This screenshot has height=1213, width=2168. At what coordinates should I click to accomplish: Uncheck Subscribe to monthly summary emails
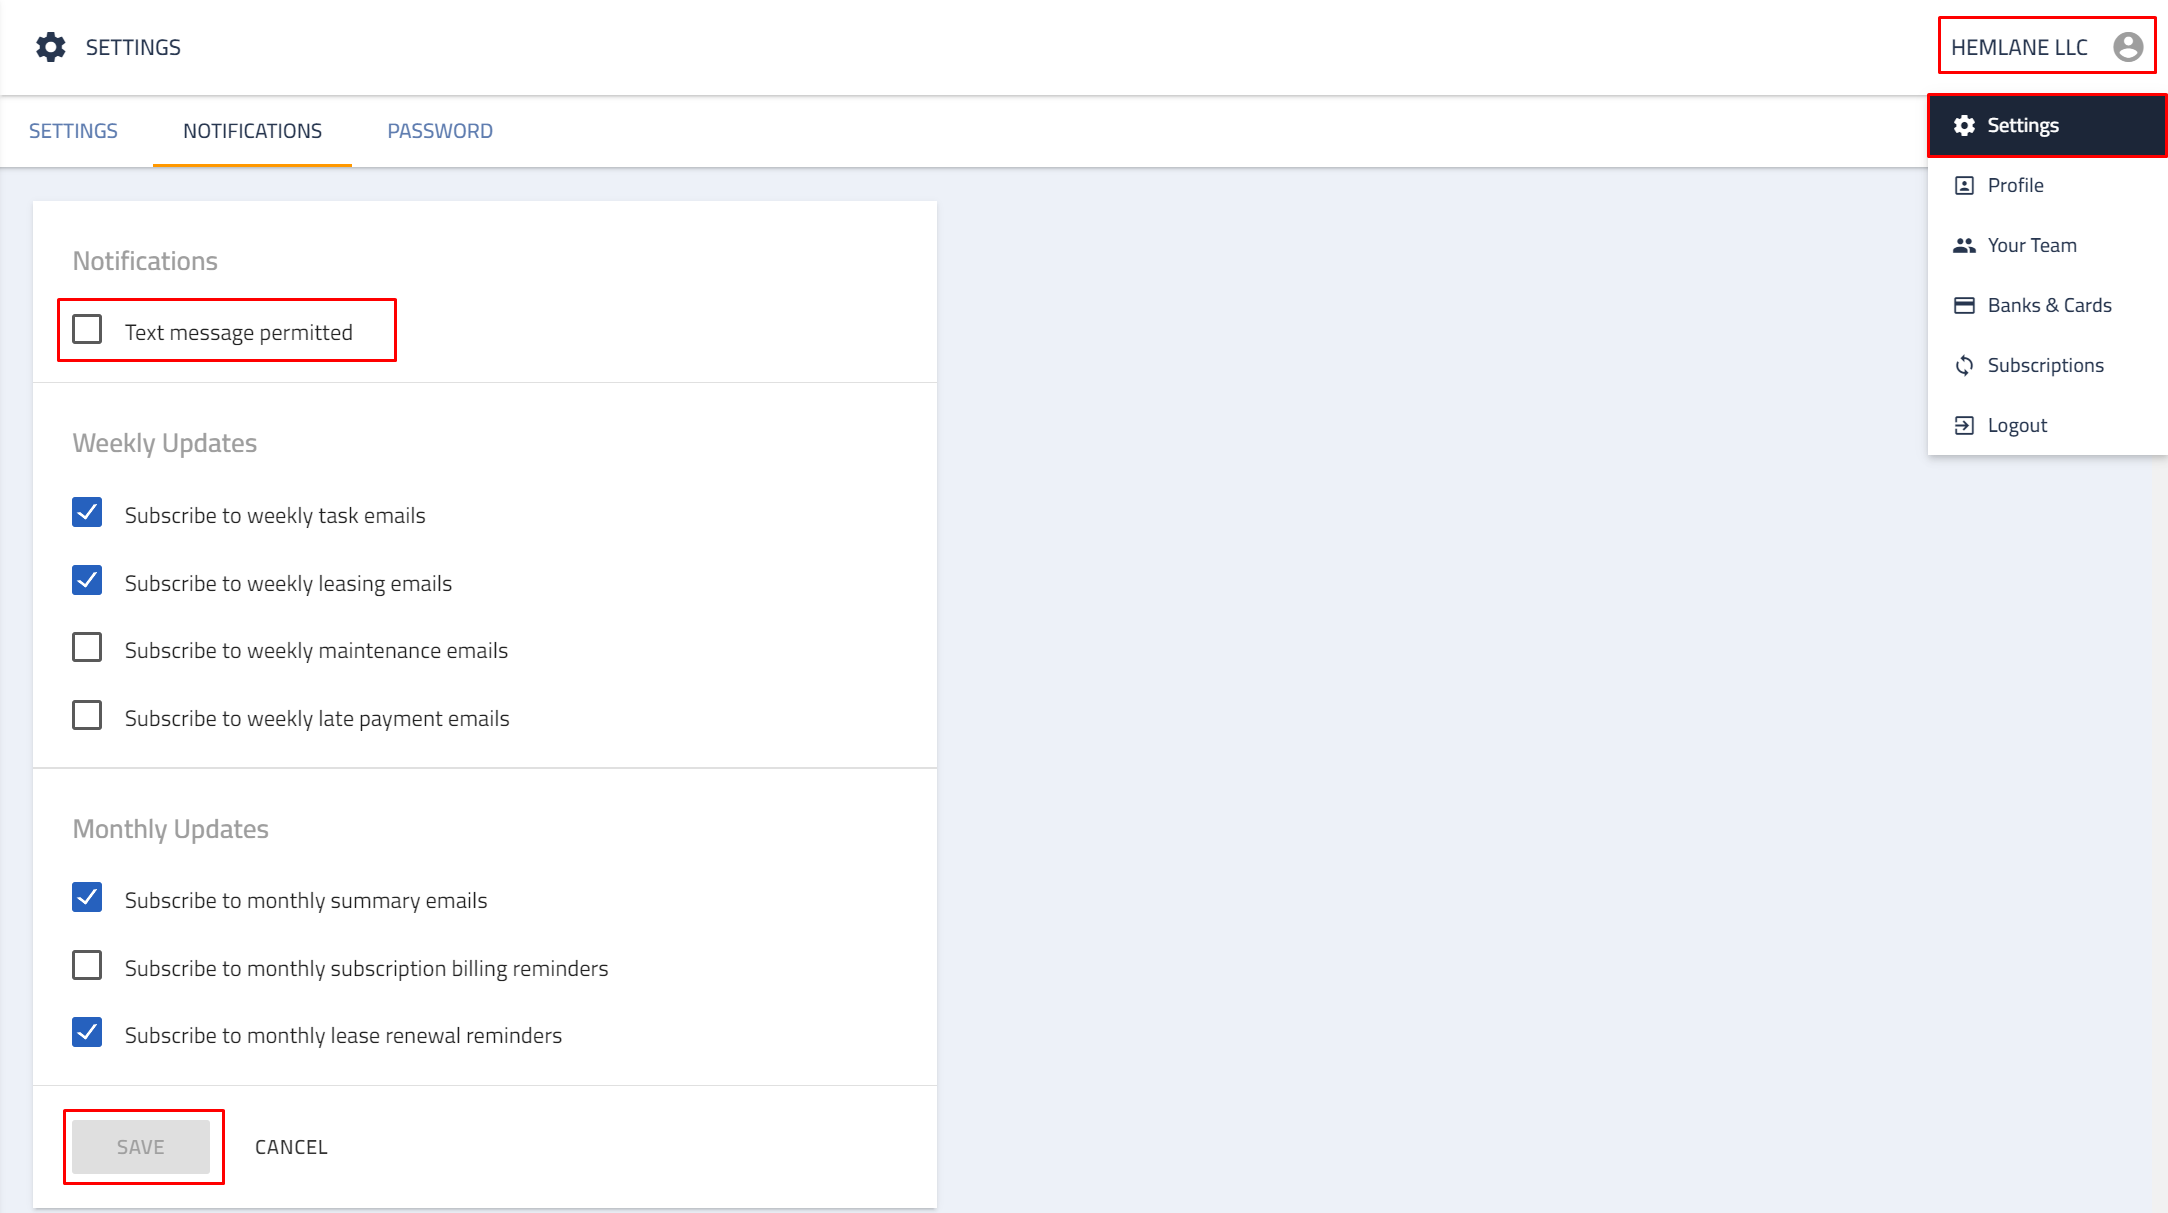click(87, 897)
